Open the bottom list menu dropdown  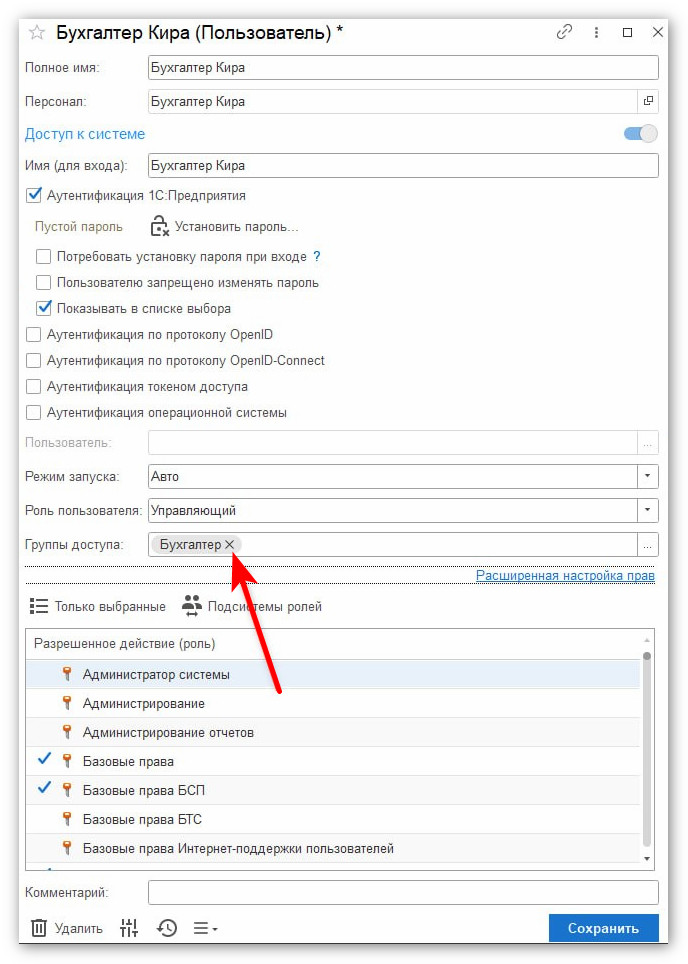(x=205, y=928)
